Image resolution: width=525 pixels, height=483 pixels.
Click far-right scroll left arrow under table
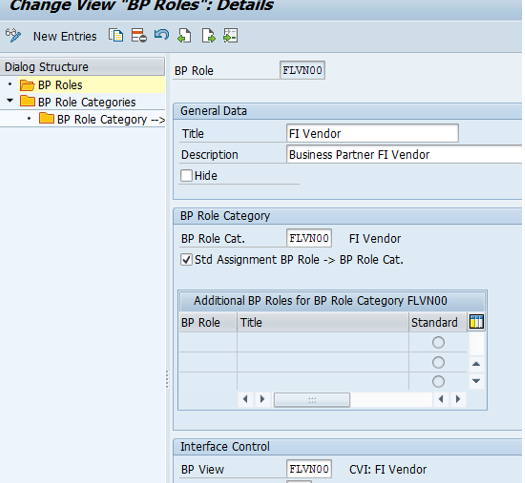(441, 399)
